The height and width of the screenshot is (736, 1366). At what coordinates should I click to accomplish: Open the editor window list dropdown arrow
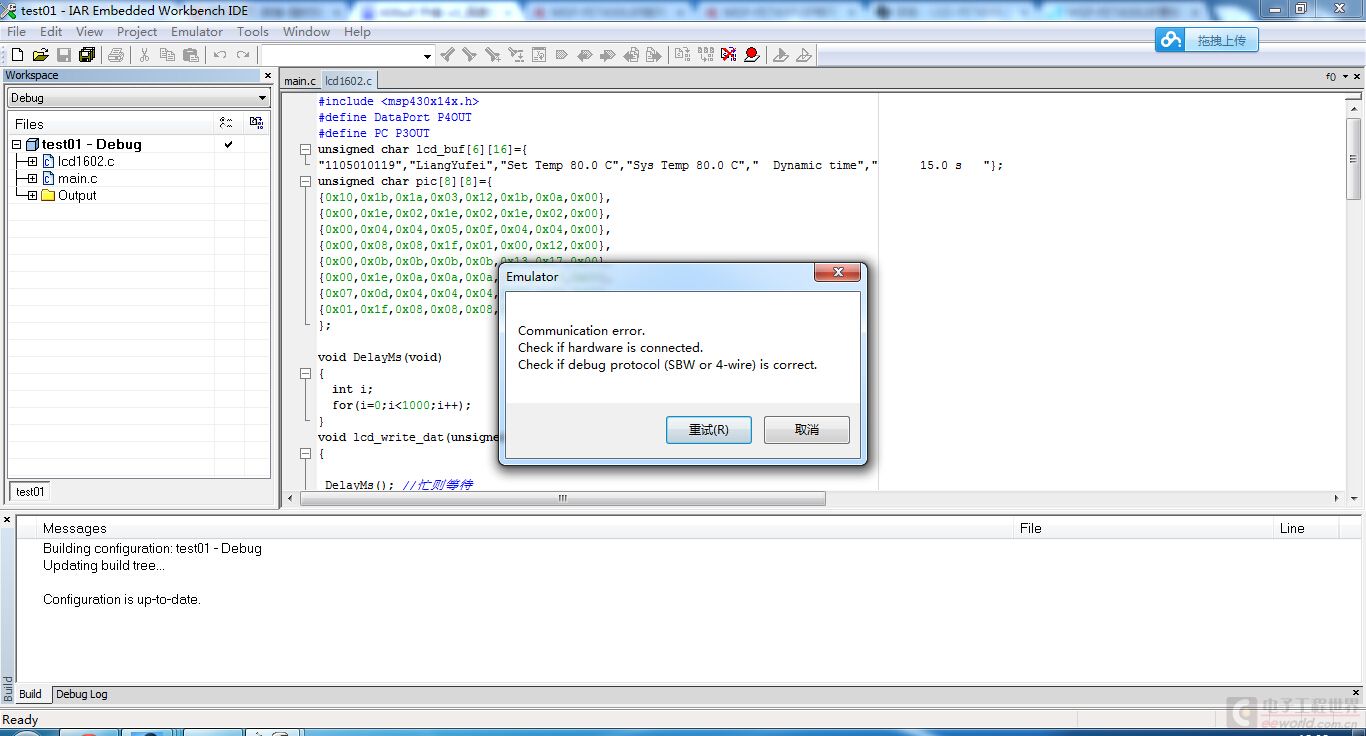pos(1345,77)
